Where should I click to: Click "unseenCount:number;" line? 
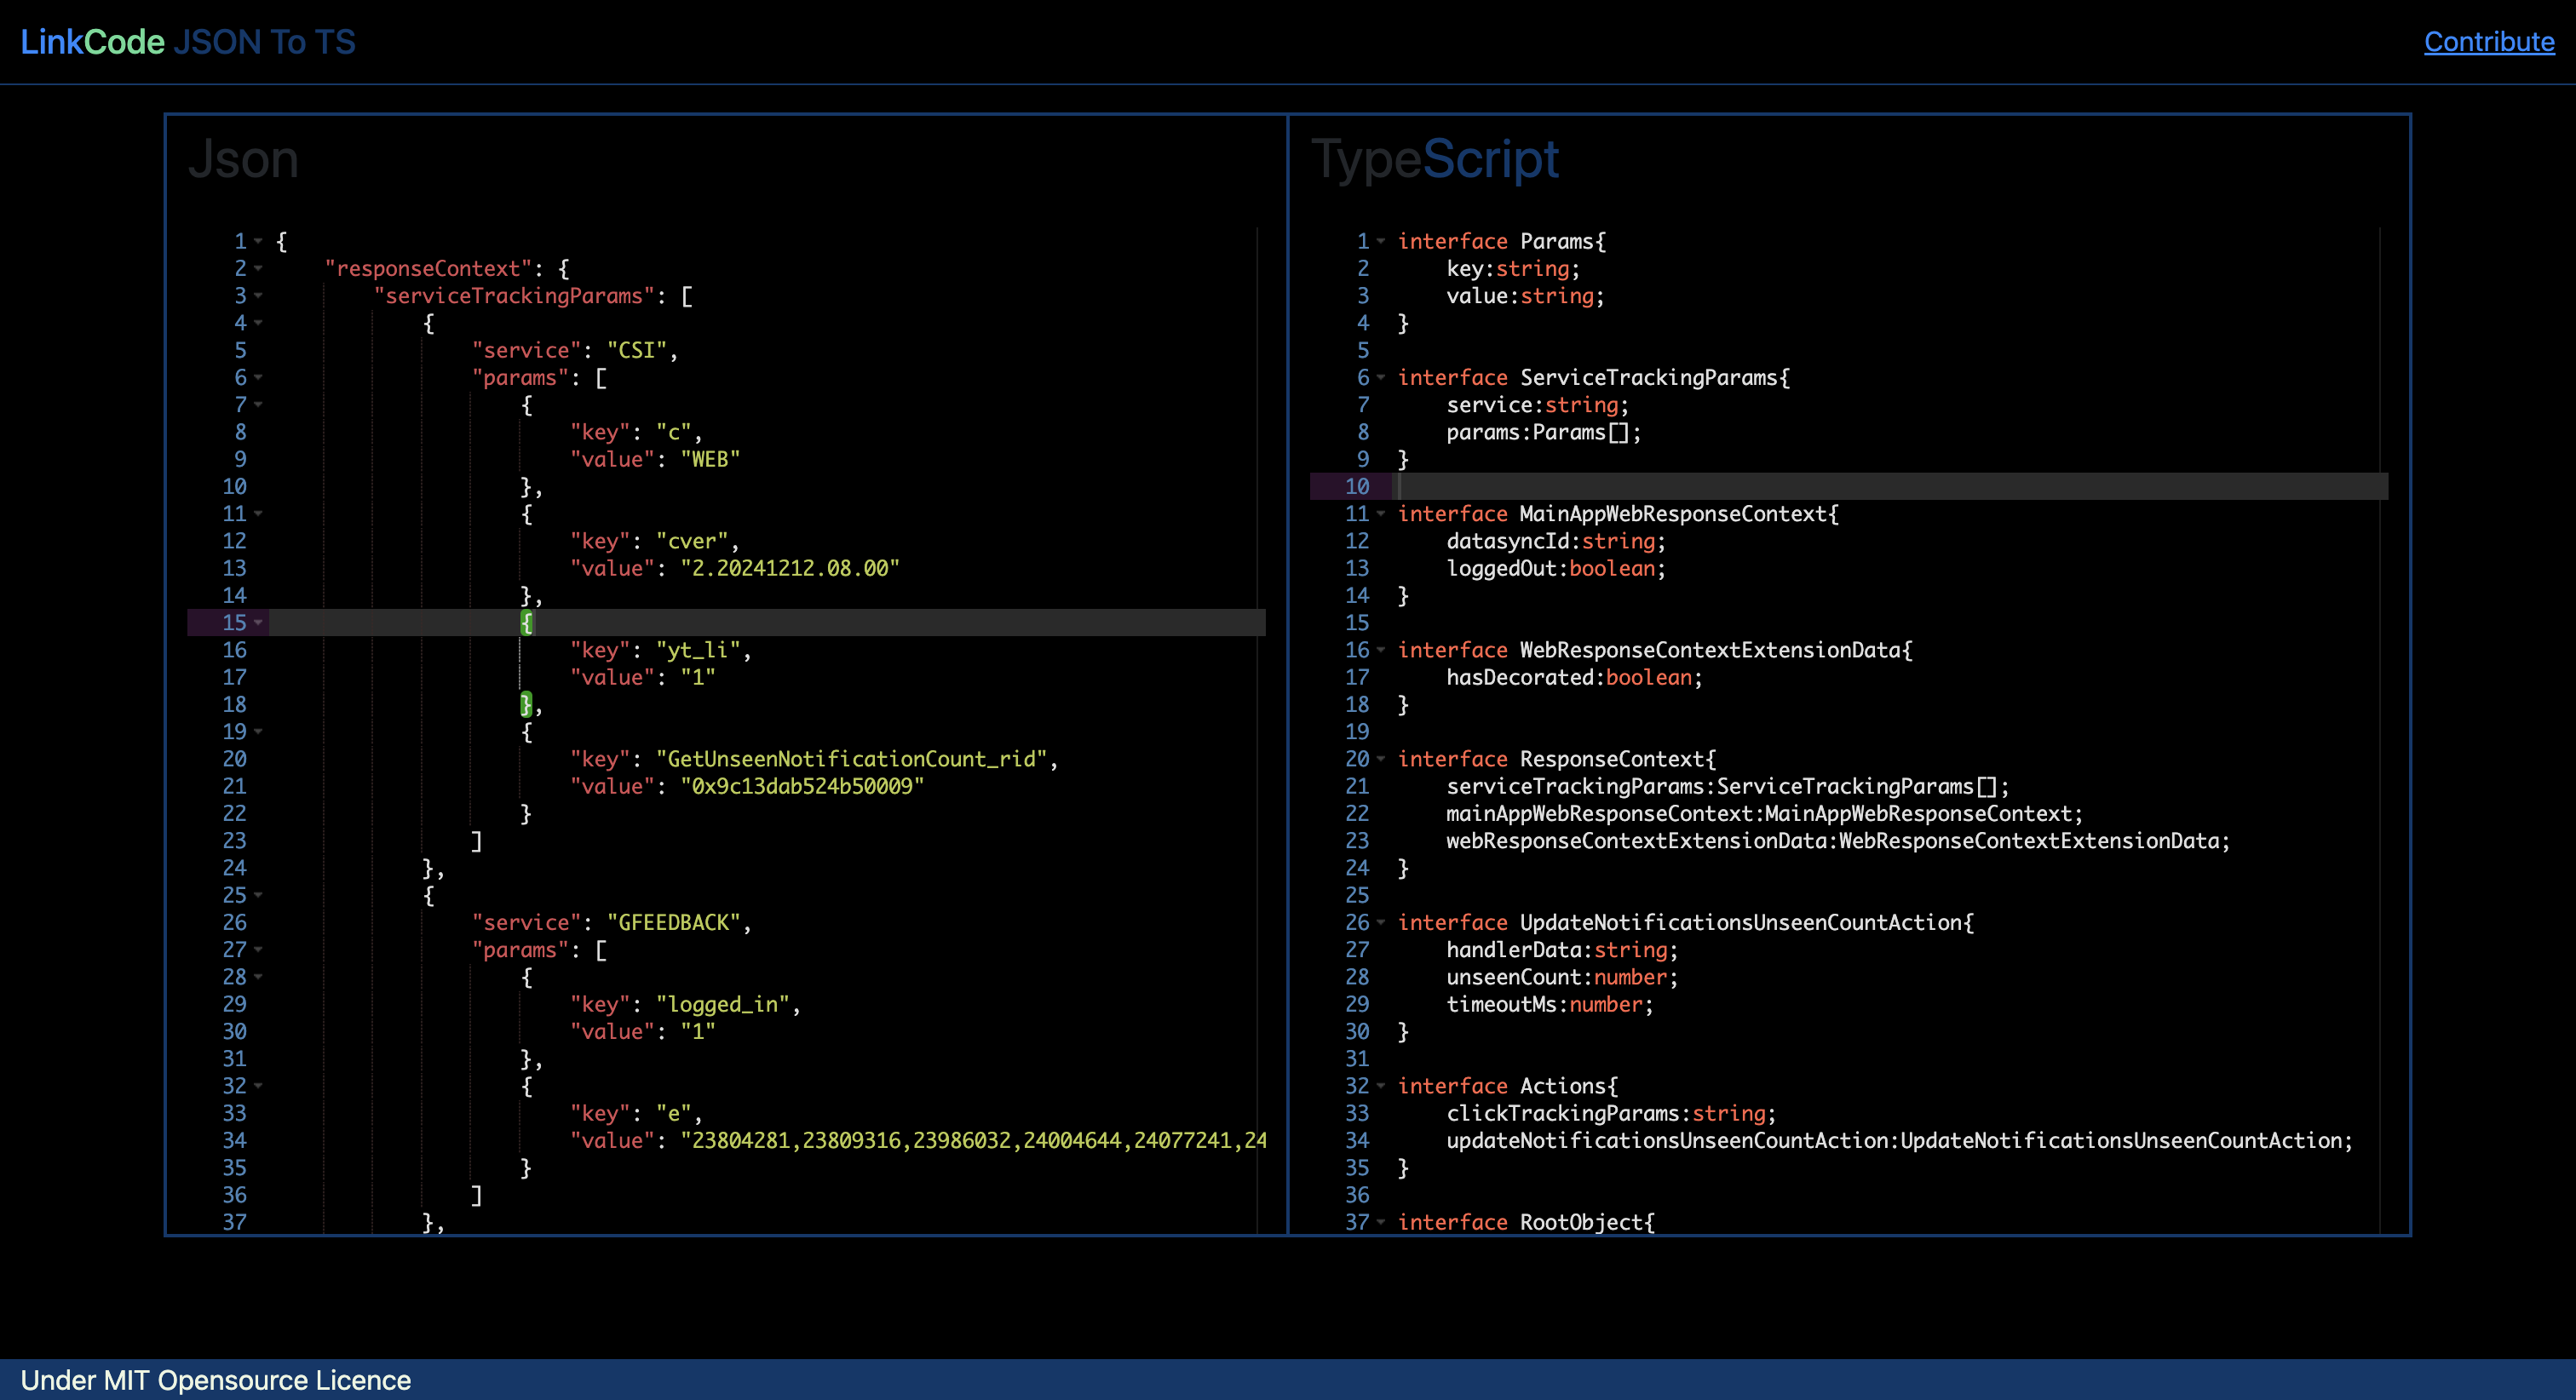click(x=1562, y=977)
